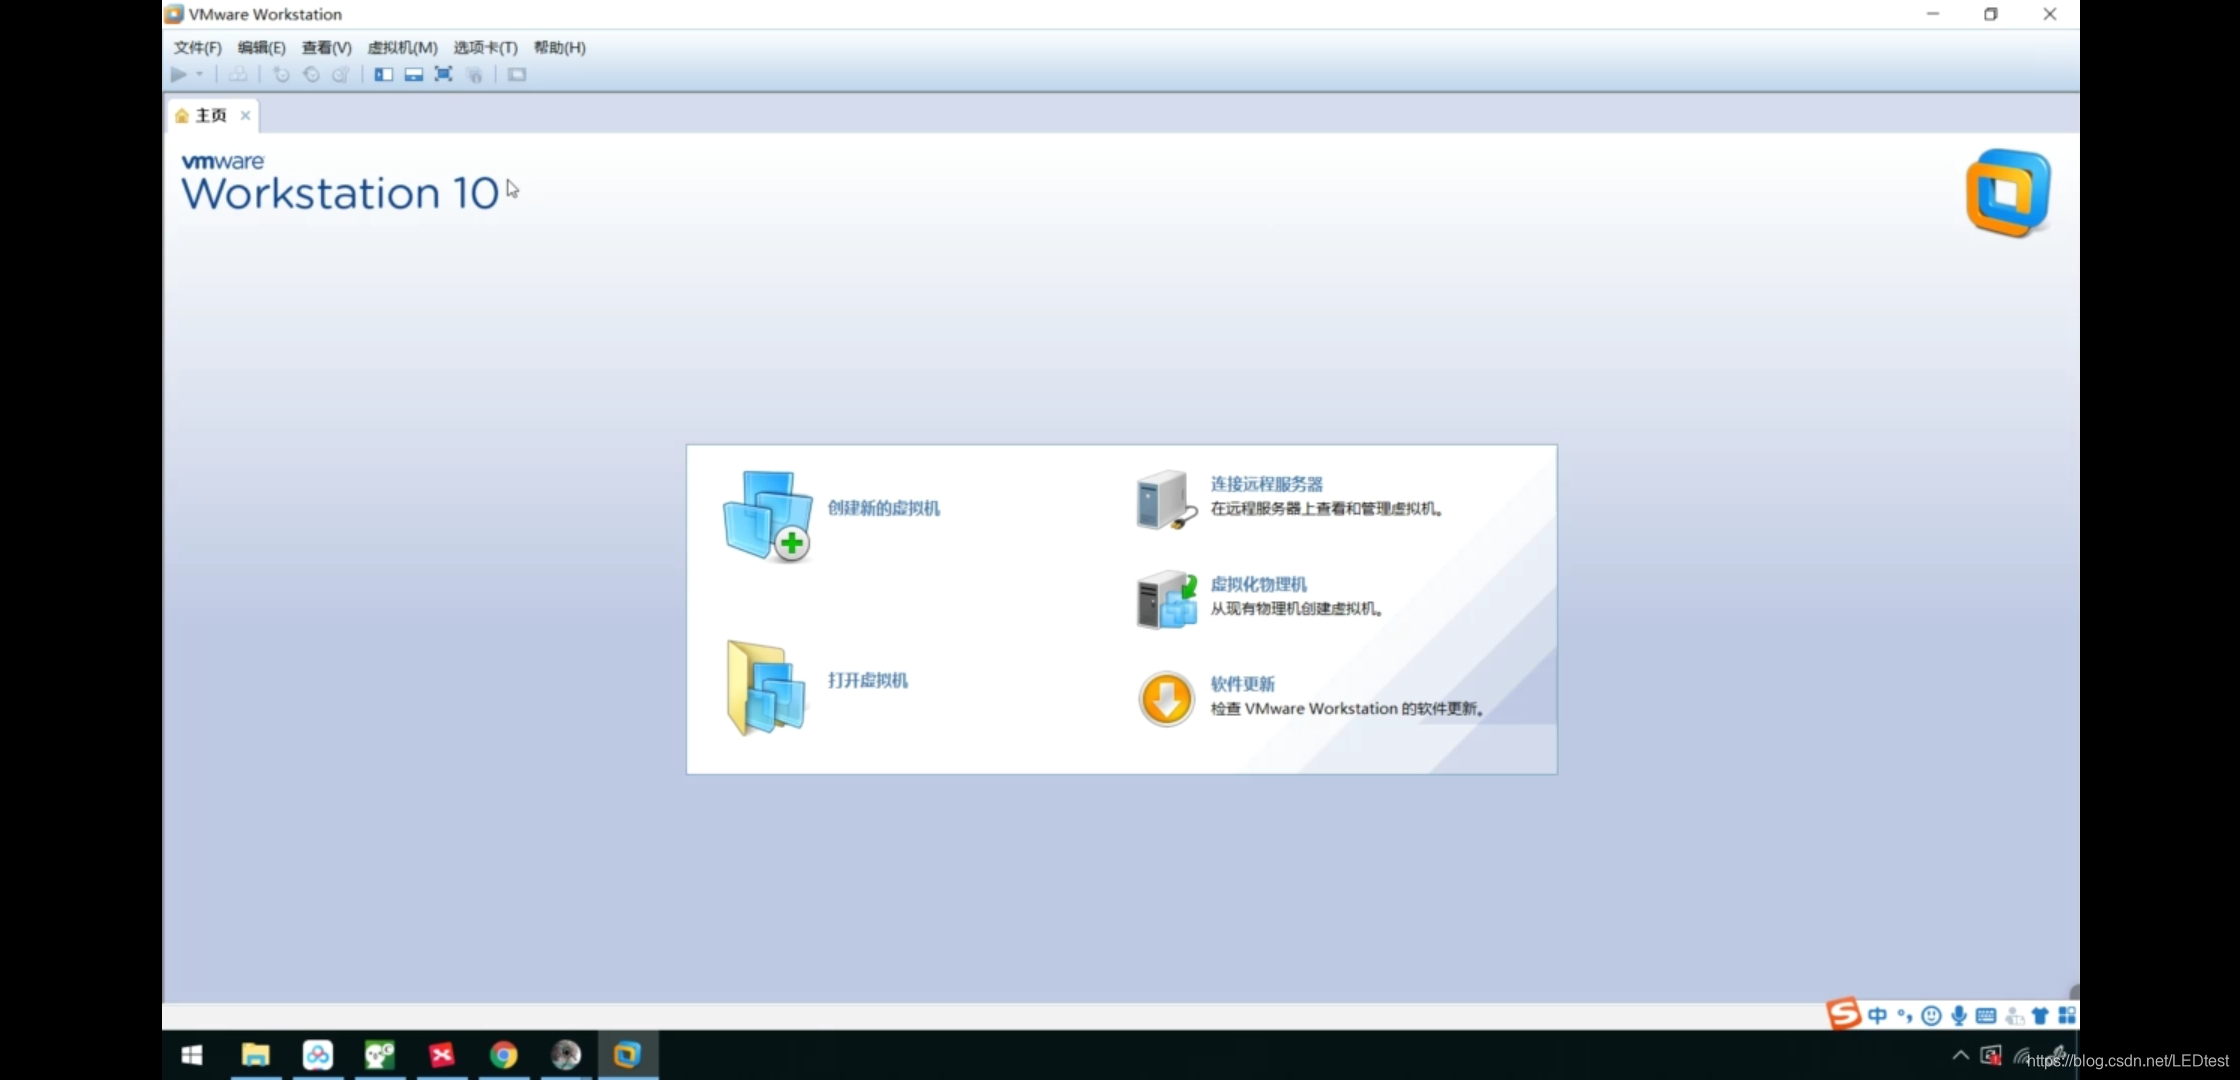Toggle the library sidebar panel icon
The width and height of the screenshot is (2240, 1080).
(383, 74)
